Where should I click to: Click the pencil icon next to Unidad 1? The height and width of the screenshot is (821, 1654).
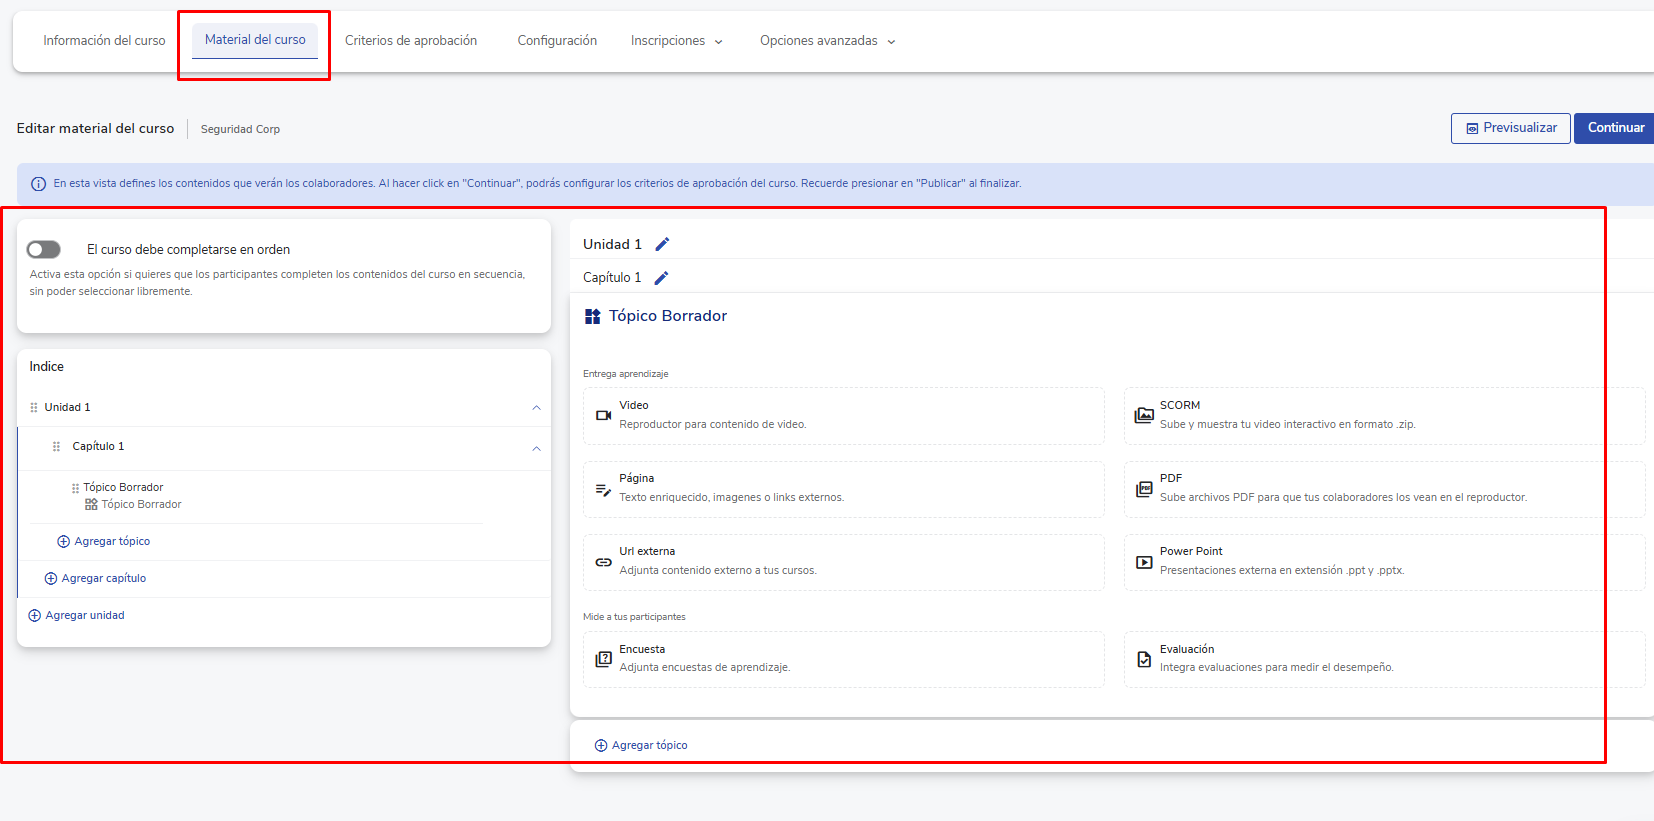[662, 244]
